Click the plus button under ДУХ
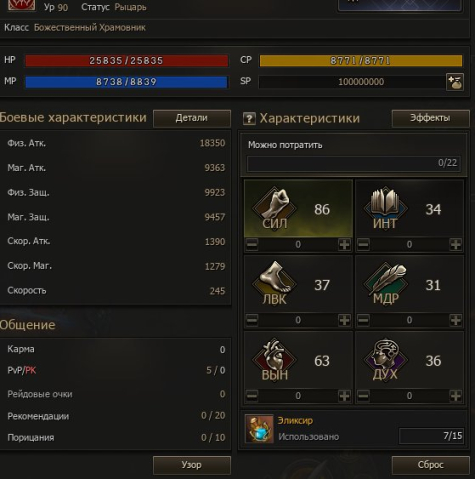The width and height of the screenshot is (475, 479). click(456, 396)
